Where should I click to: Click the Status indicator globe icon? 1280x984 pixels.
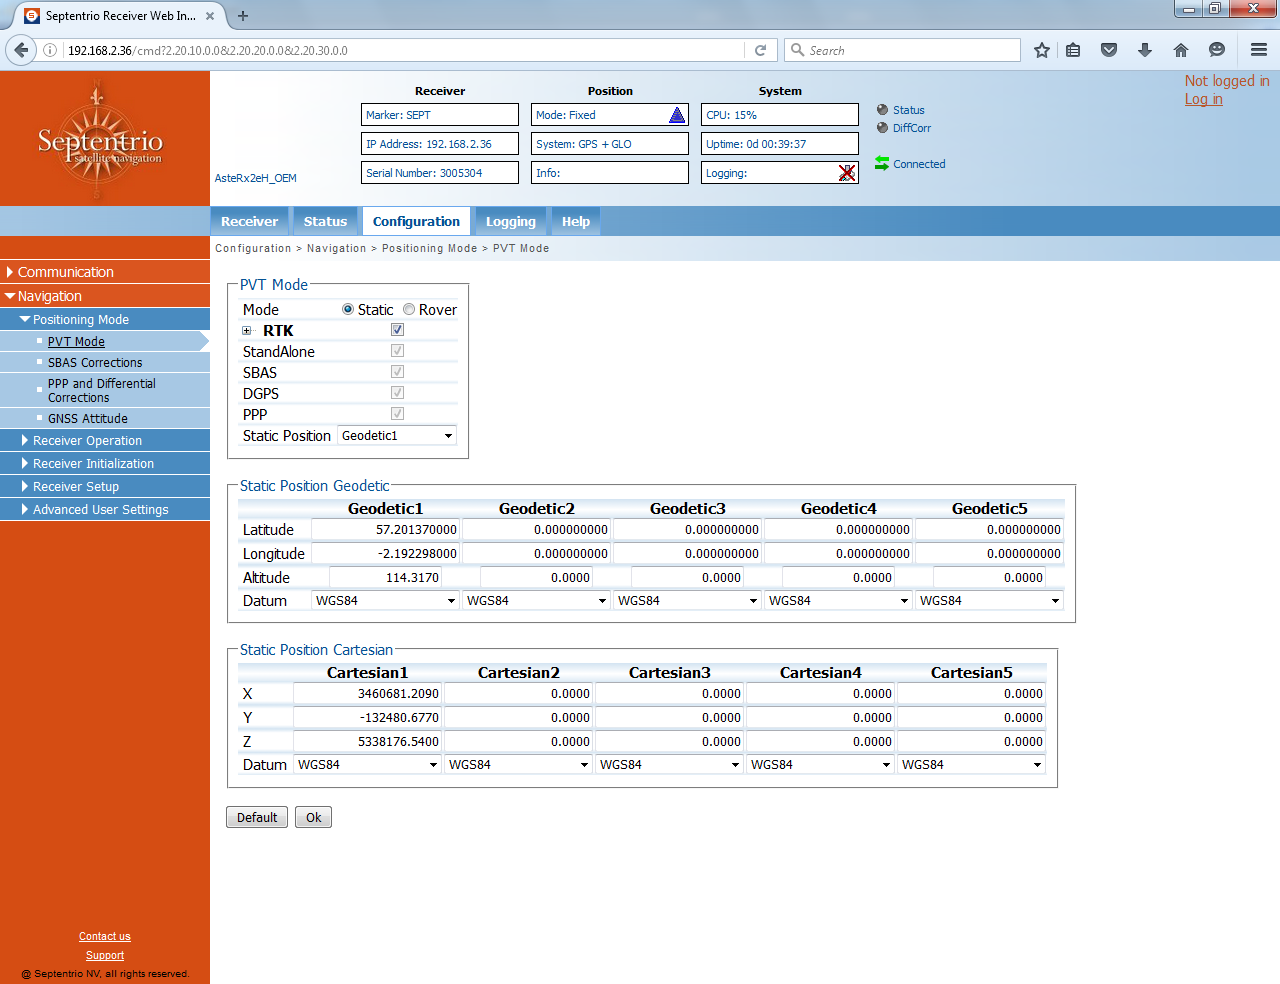pos(882,110)
